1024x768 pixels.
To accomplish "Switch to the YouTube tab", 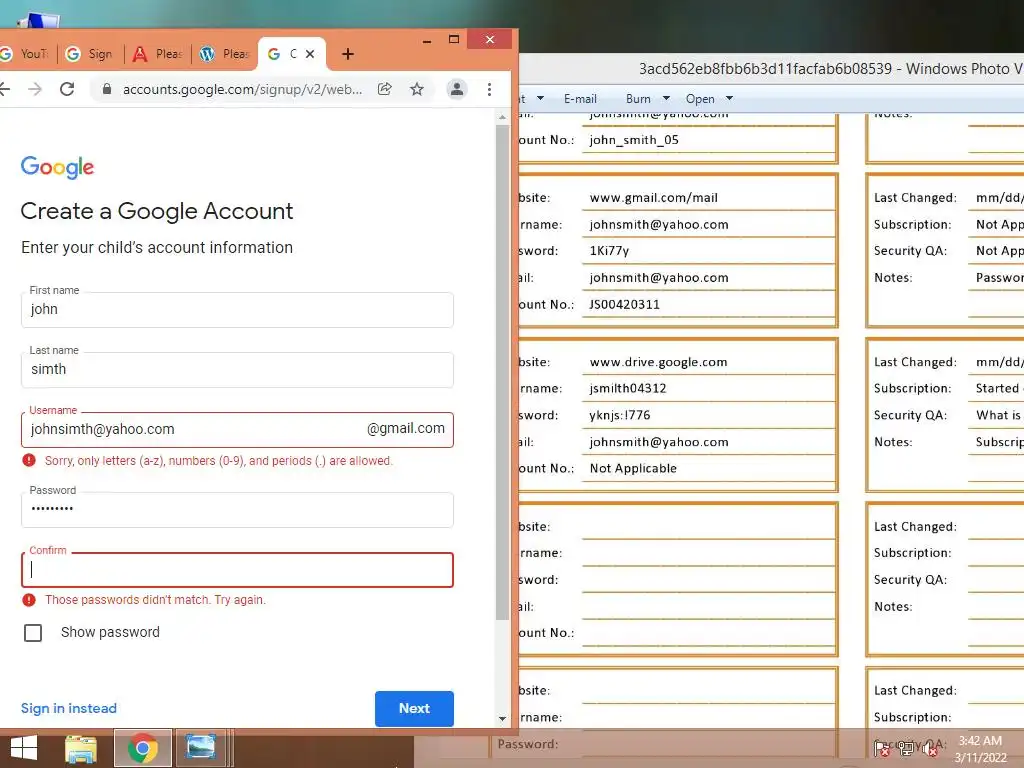I will (x=25, y=54).
